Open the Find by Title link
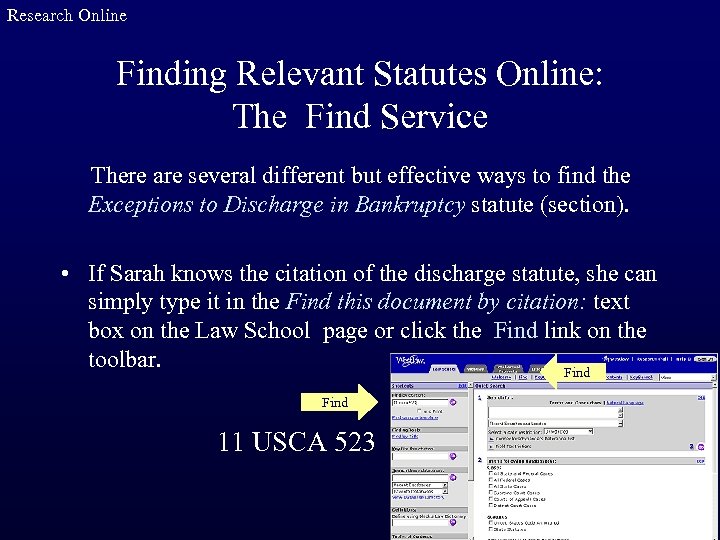Image resolution: width=720 pixels, height=540 pixels. tap(405, 436)
